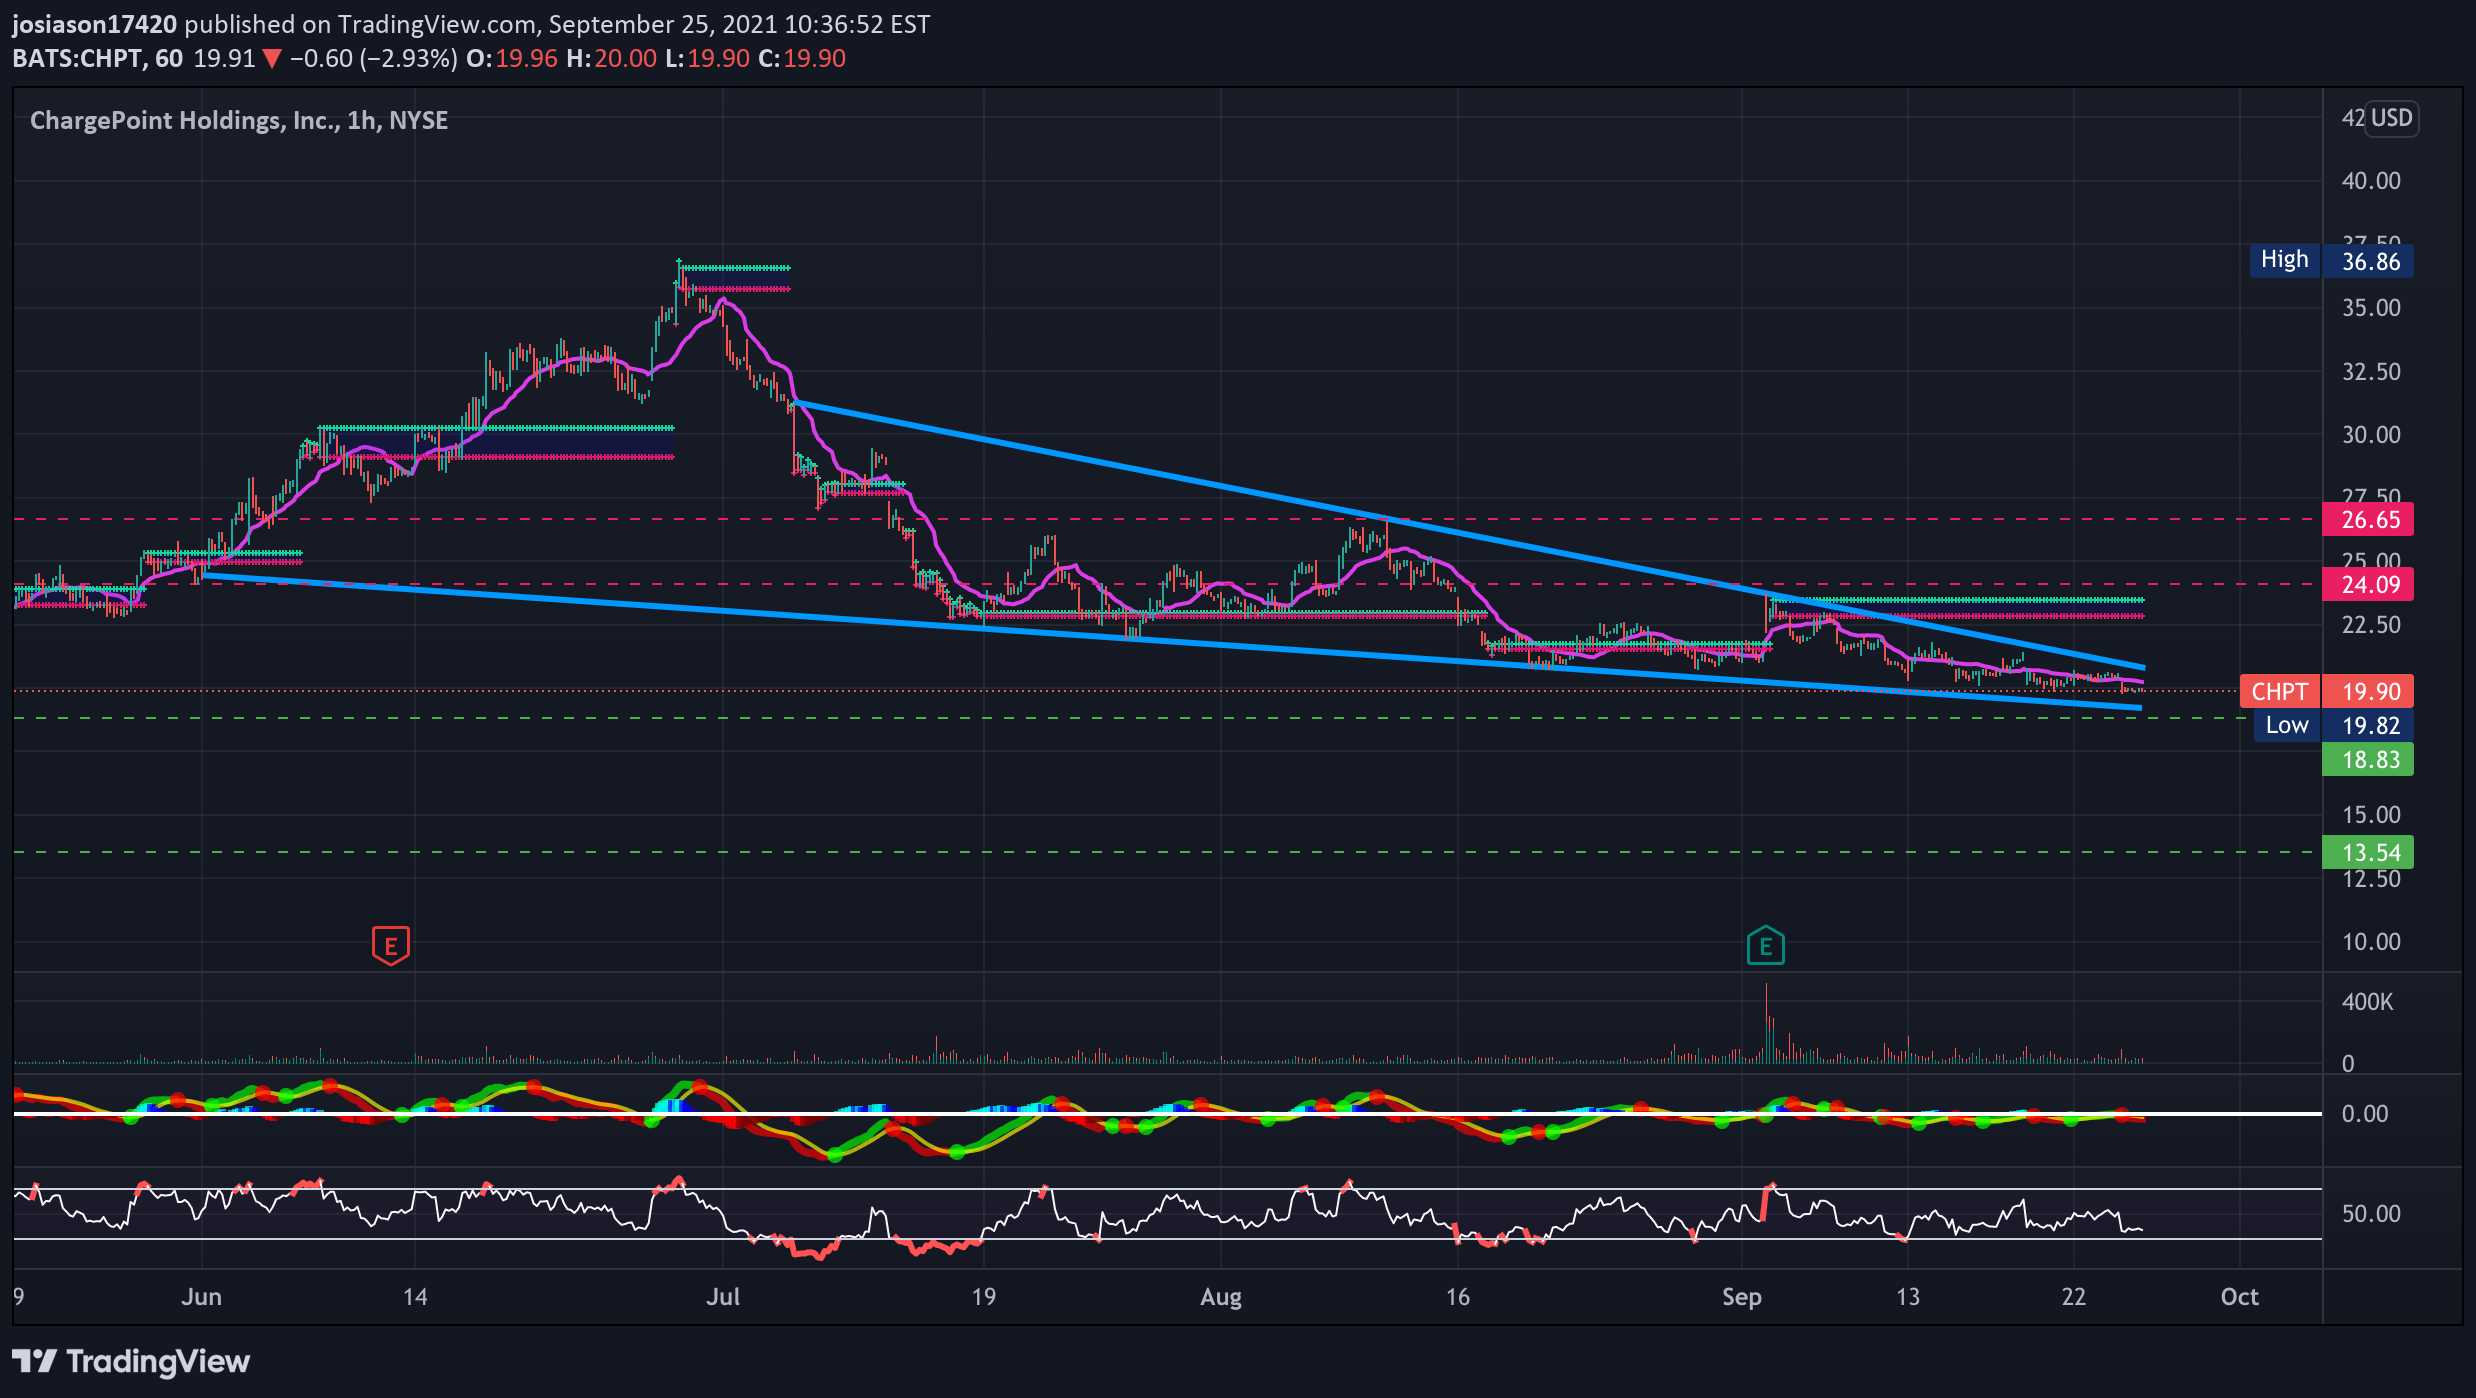This screenshot has height=1398, width=2476.
Task: Click the Sep label on time axis
Action: [1741, 1297]
